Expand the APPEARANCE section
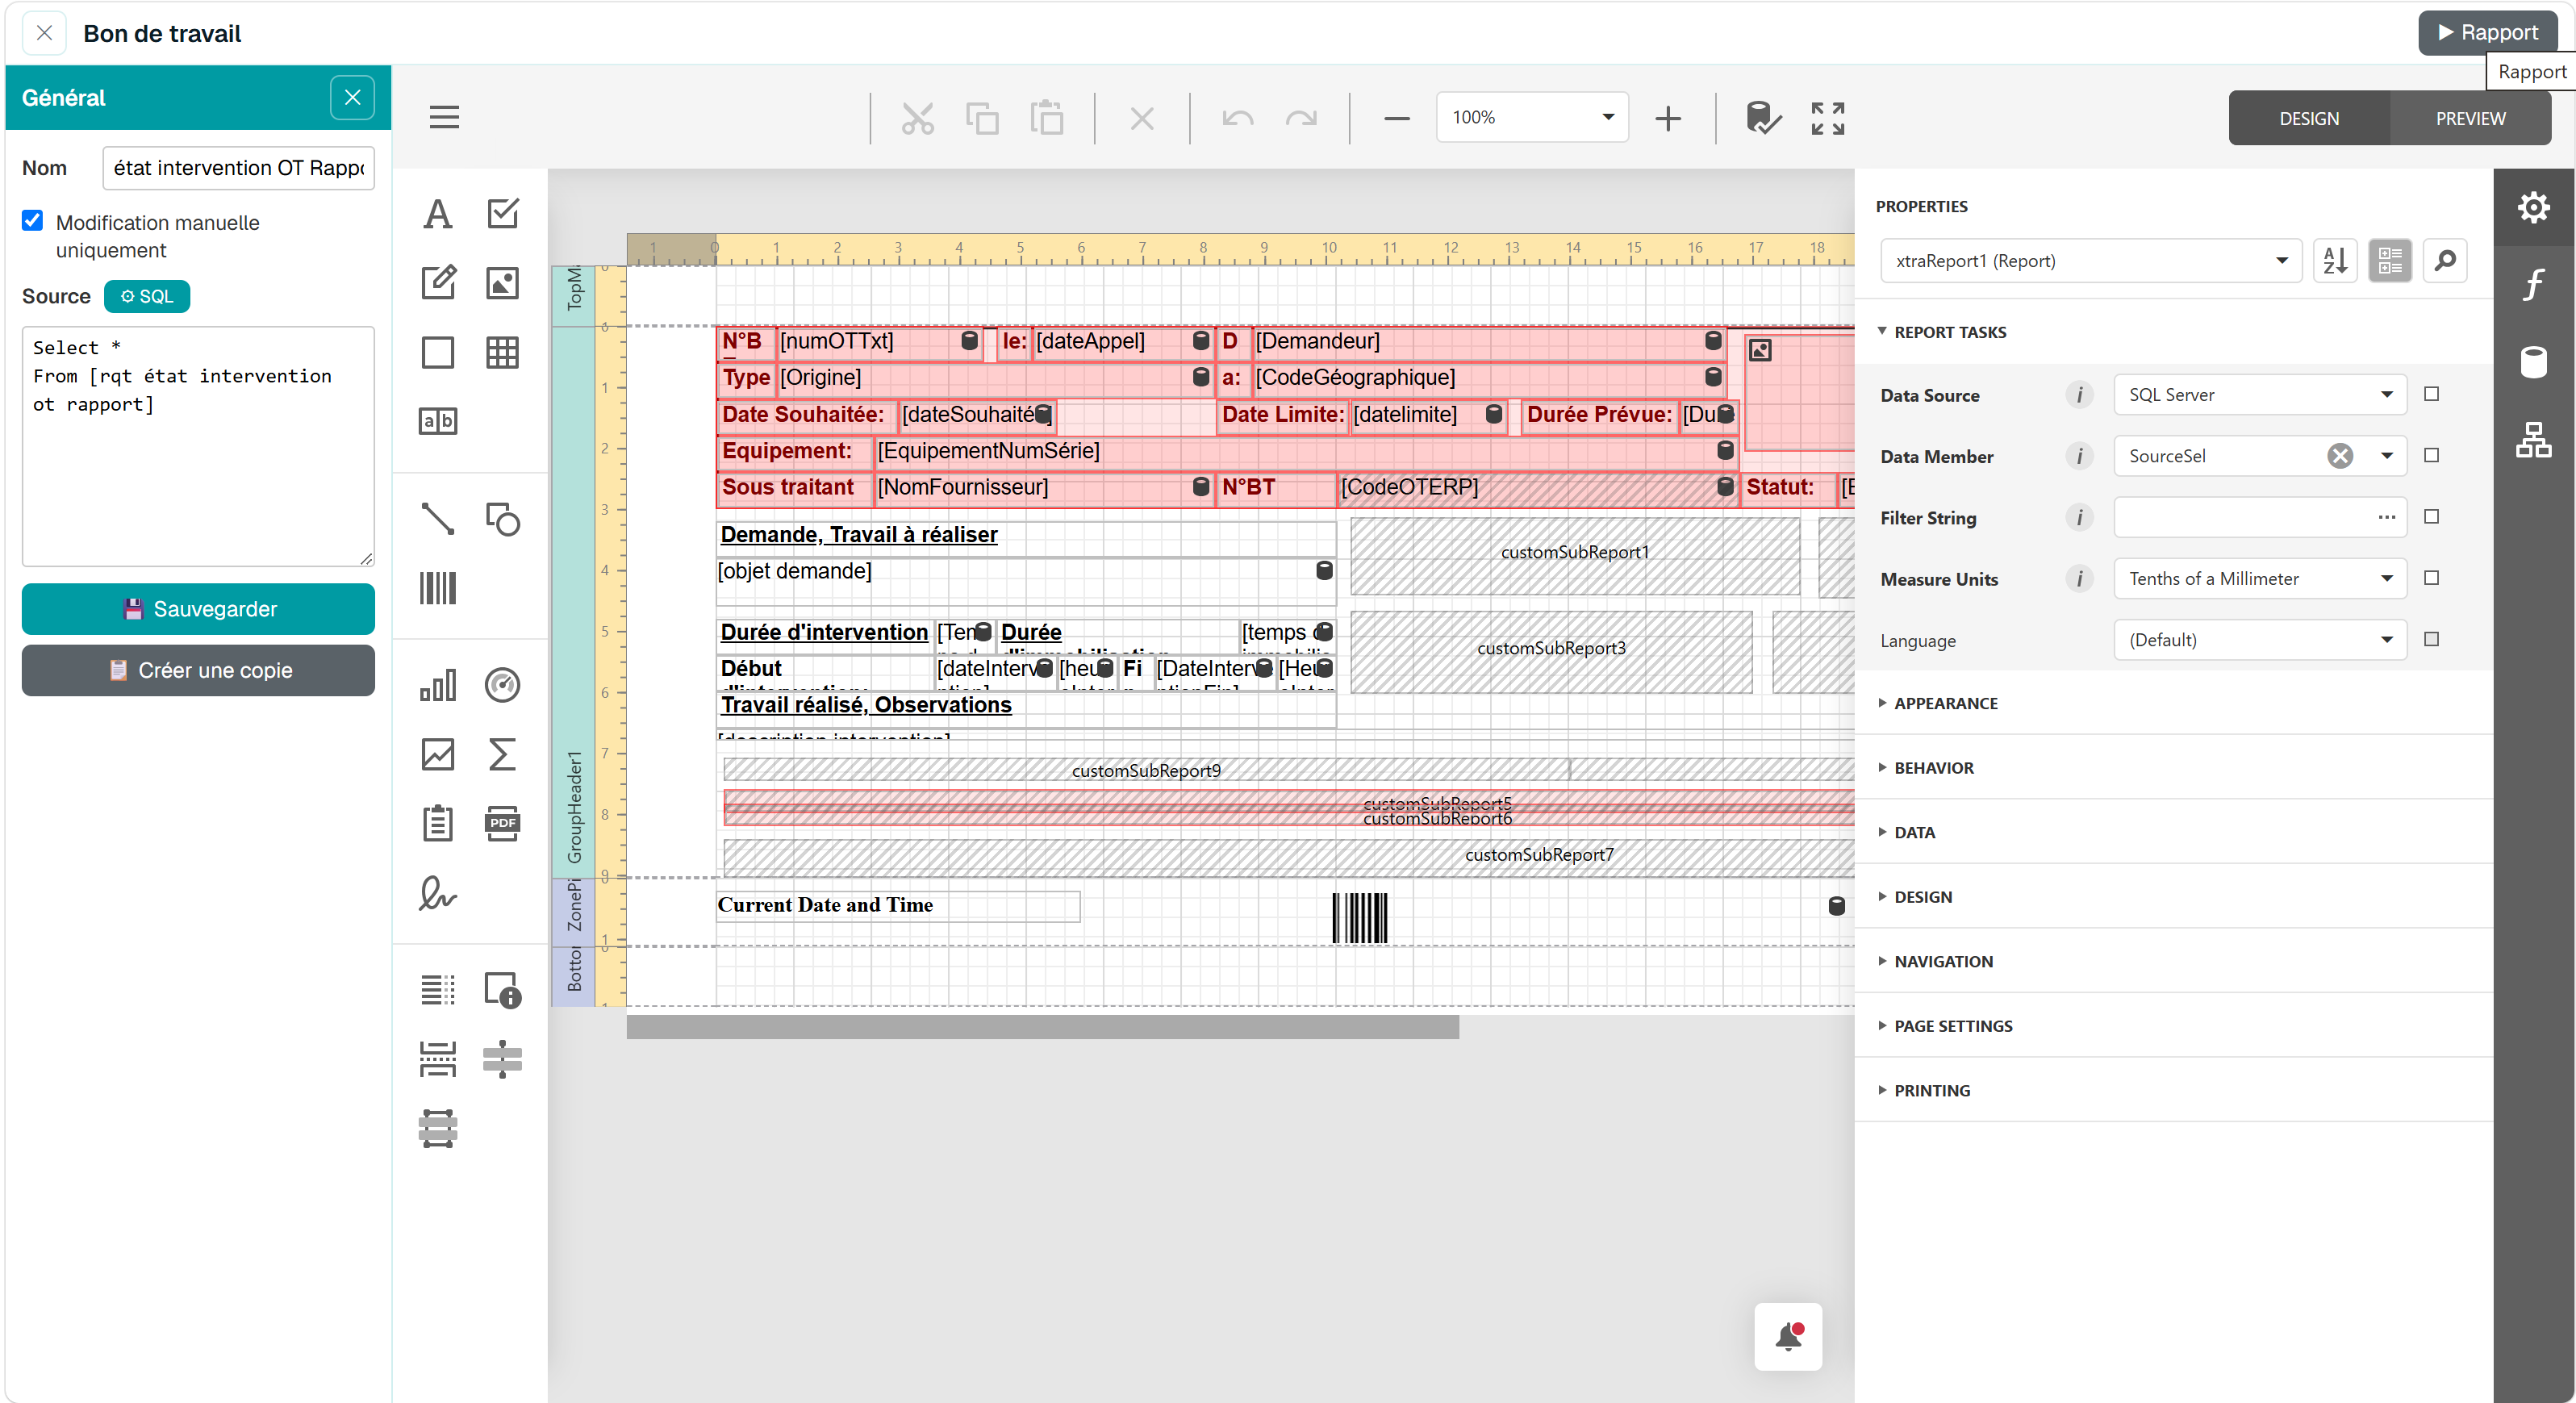 (1945, 703)
